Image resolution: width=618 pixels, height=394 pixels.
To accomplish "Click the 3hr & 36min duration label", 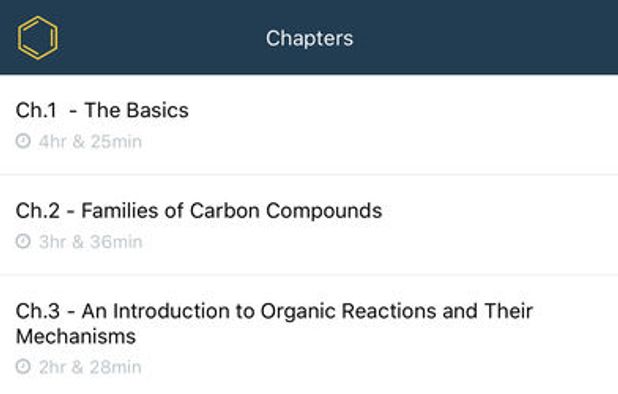I will pyautogui.click(x=90, y=242).
